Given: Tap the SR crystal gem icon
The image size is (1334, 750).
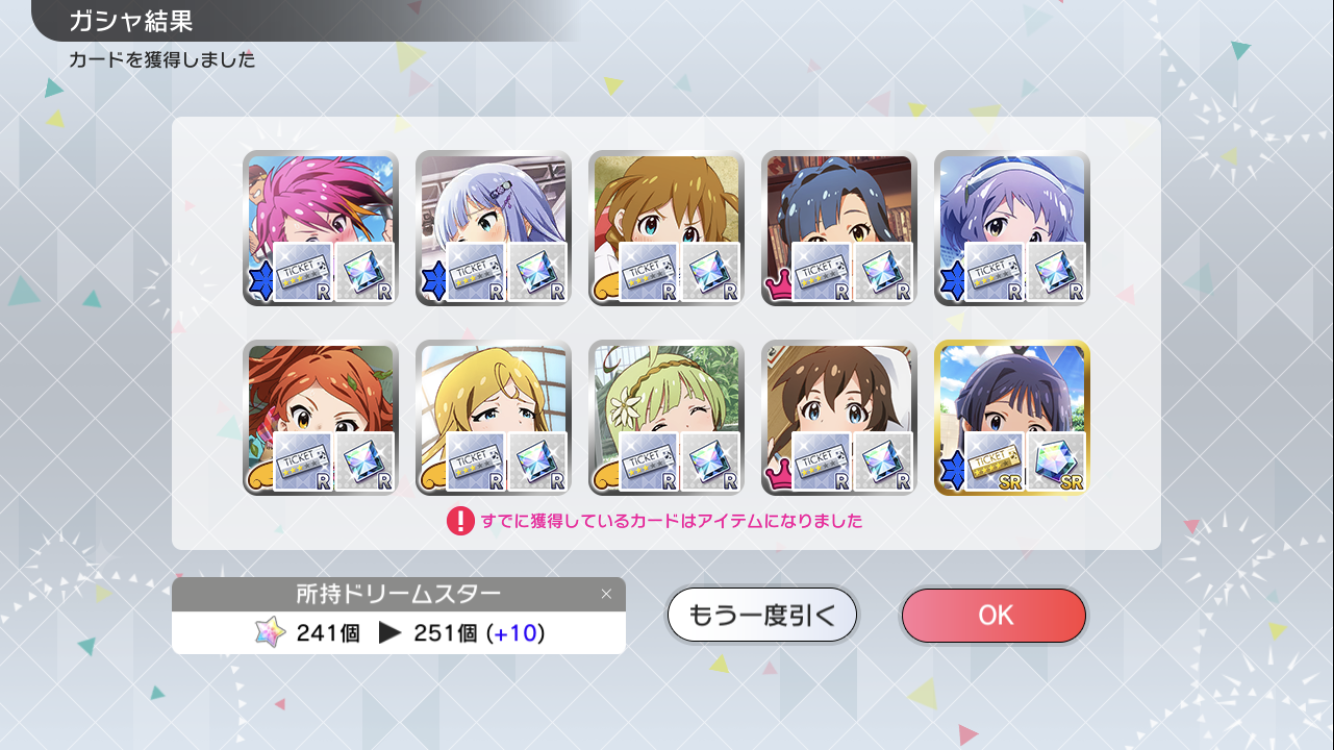Looking at the screenshot, I should (x=1056, y=461).
